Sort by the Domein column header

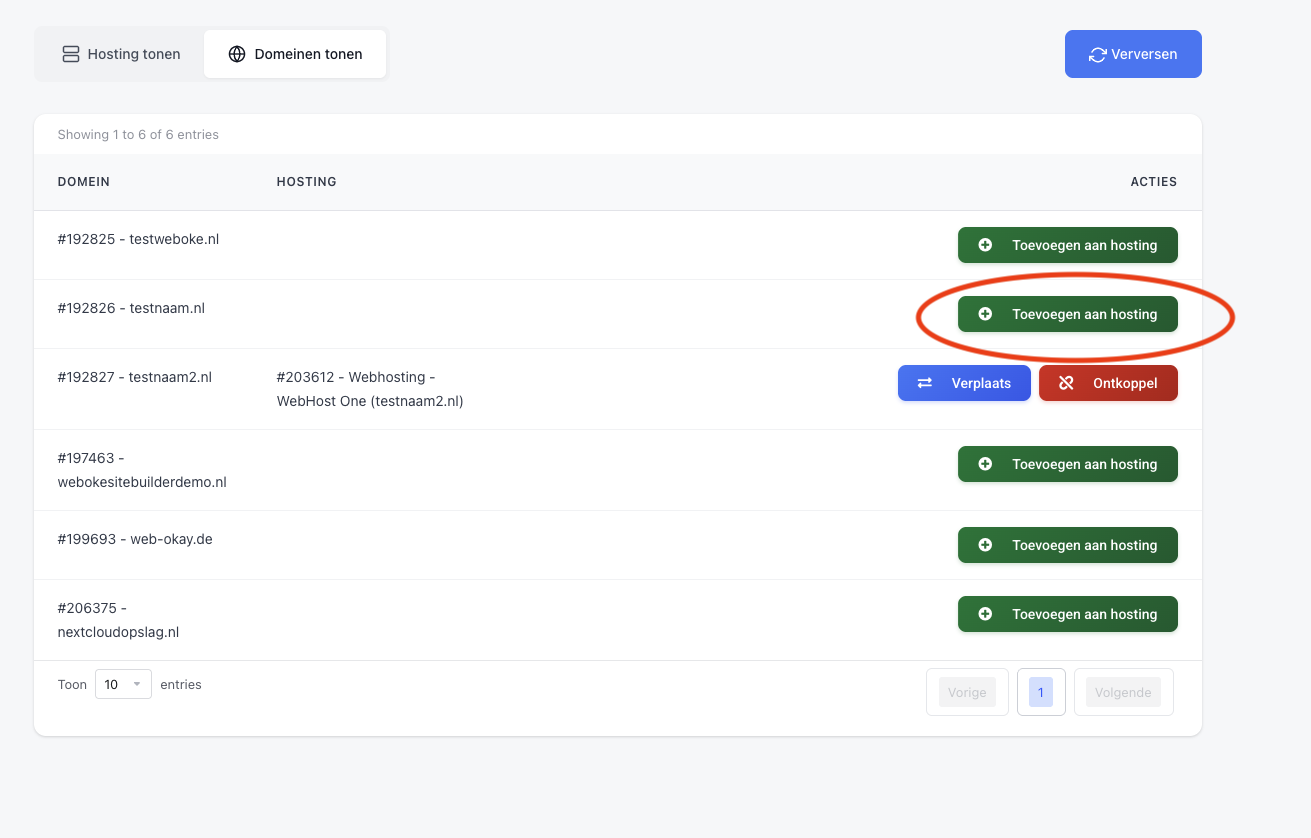point(84,182)
